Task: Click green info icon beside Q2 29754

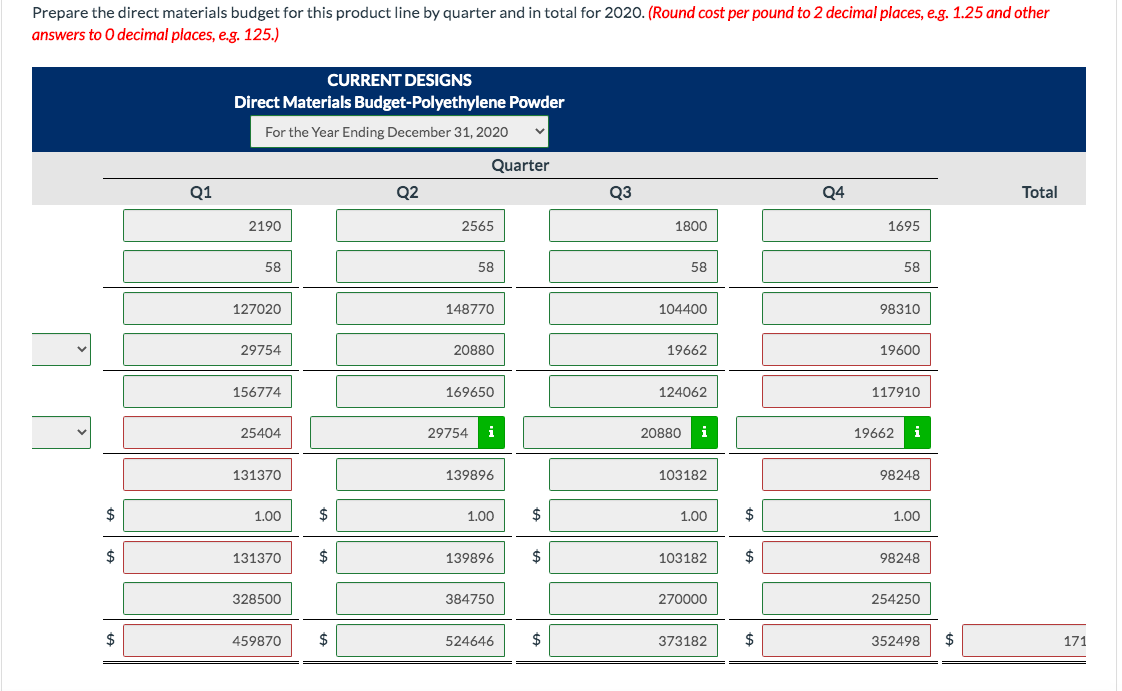Action: [x=491, y=433]
